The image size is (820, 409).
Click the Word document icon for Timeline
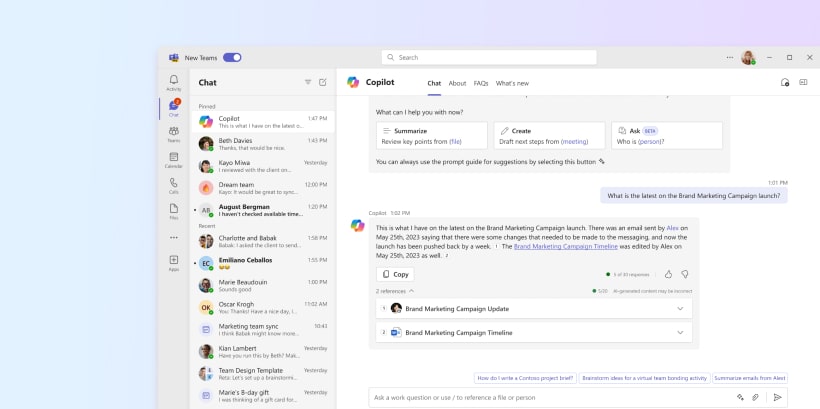pyautogui.click(x=396, y=333)
